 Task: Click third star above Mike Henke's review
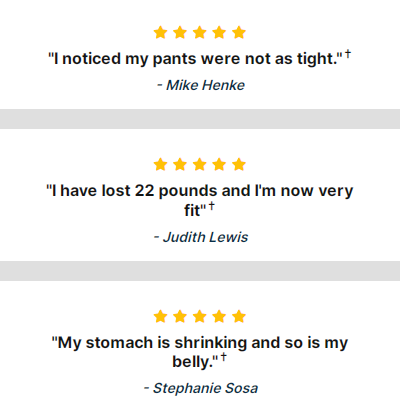point(200,33)
